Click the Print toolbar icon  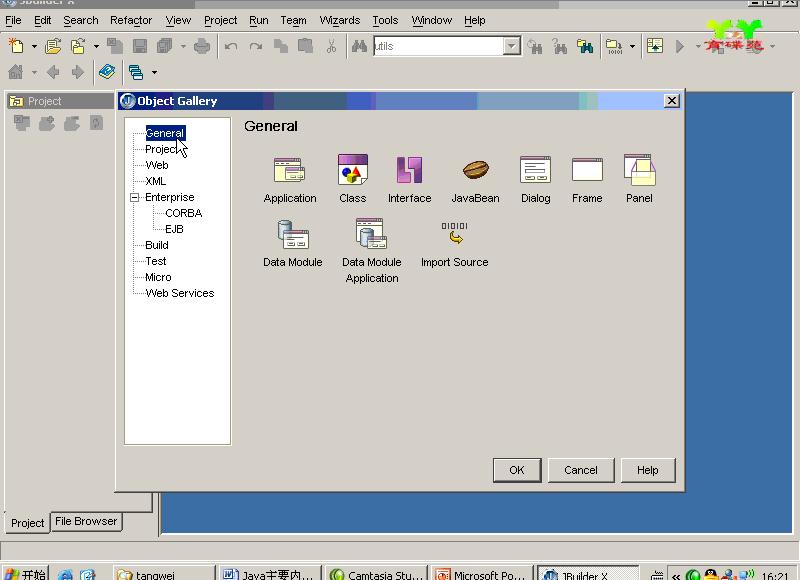[202, 46]
